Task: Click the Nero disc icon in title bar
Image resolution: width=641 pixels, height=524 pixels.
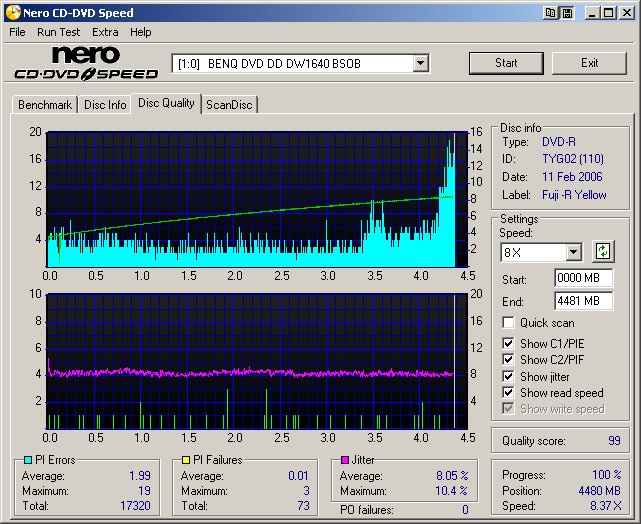Action: pos(13,13)
